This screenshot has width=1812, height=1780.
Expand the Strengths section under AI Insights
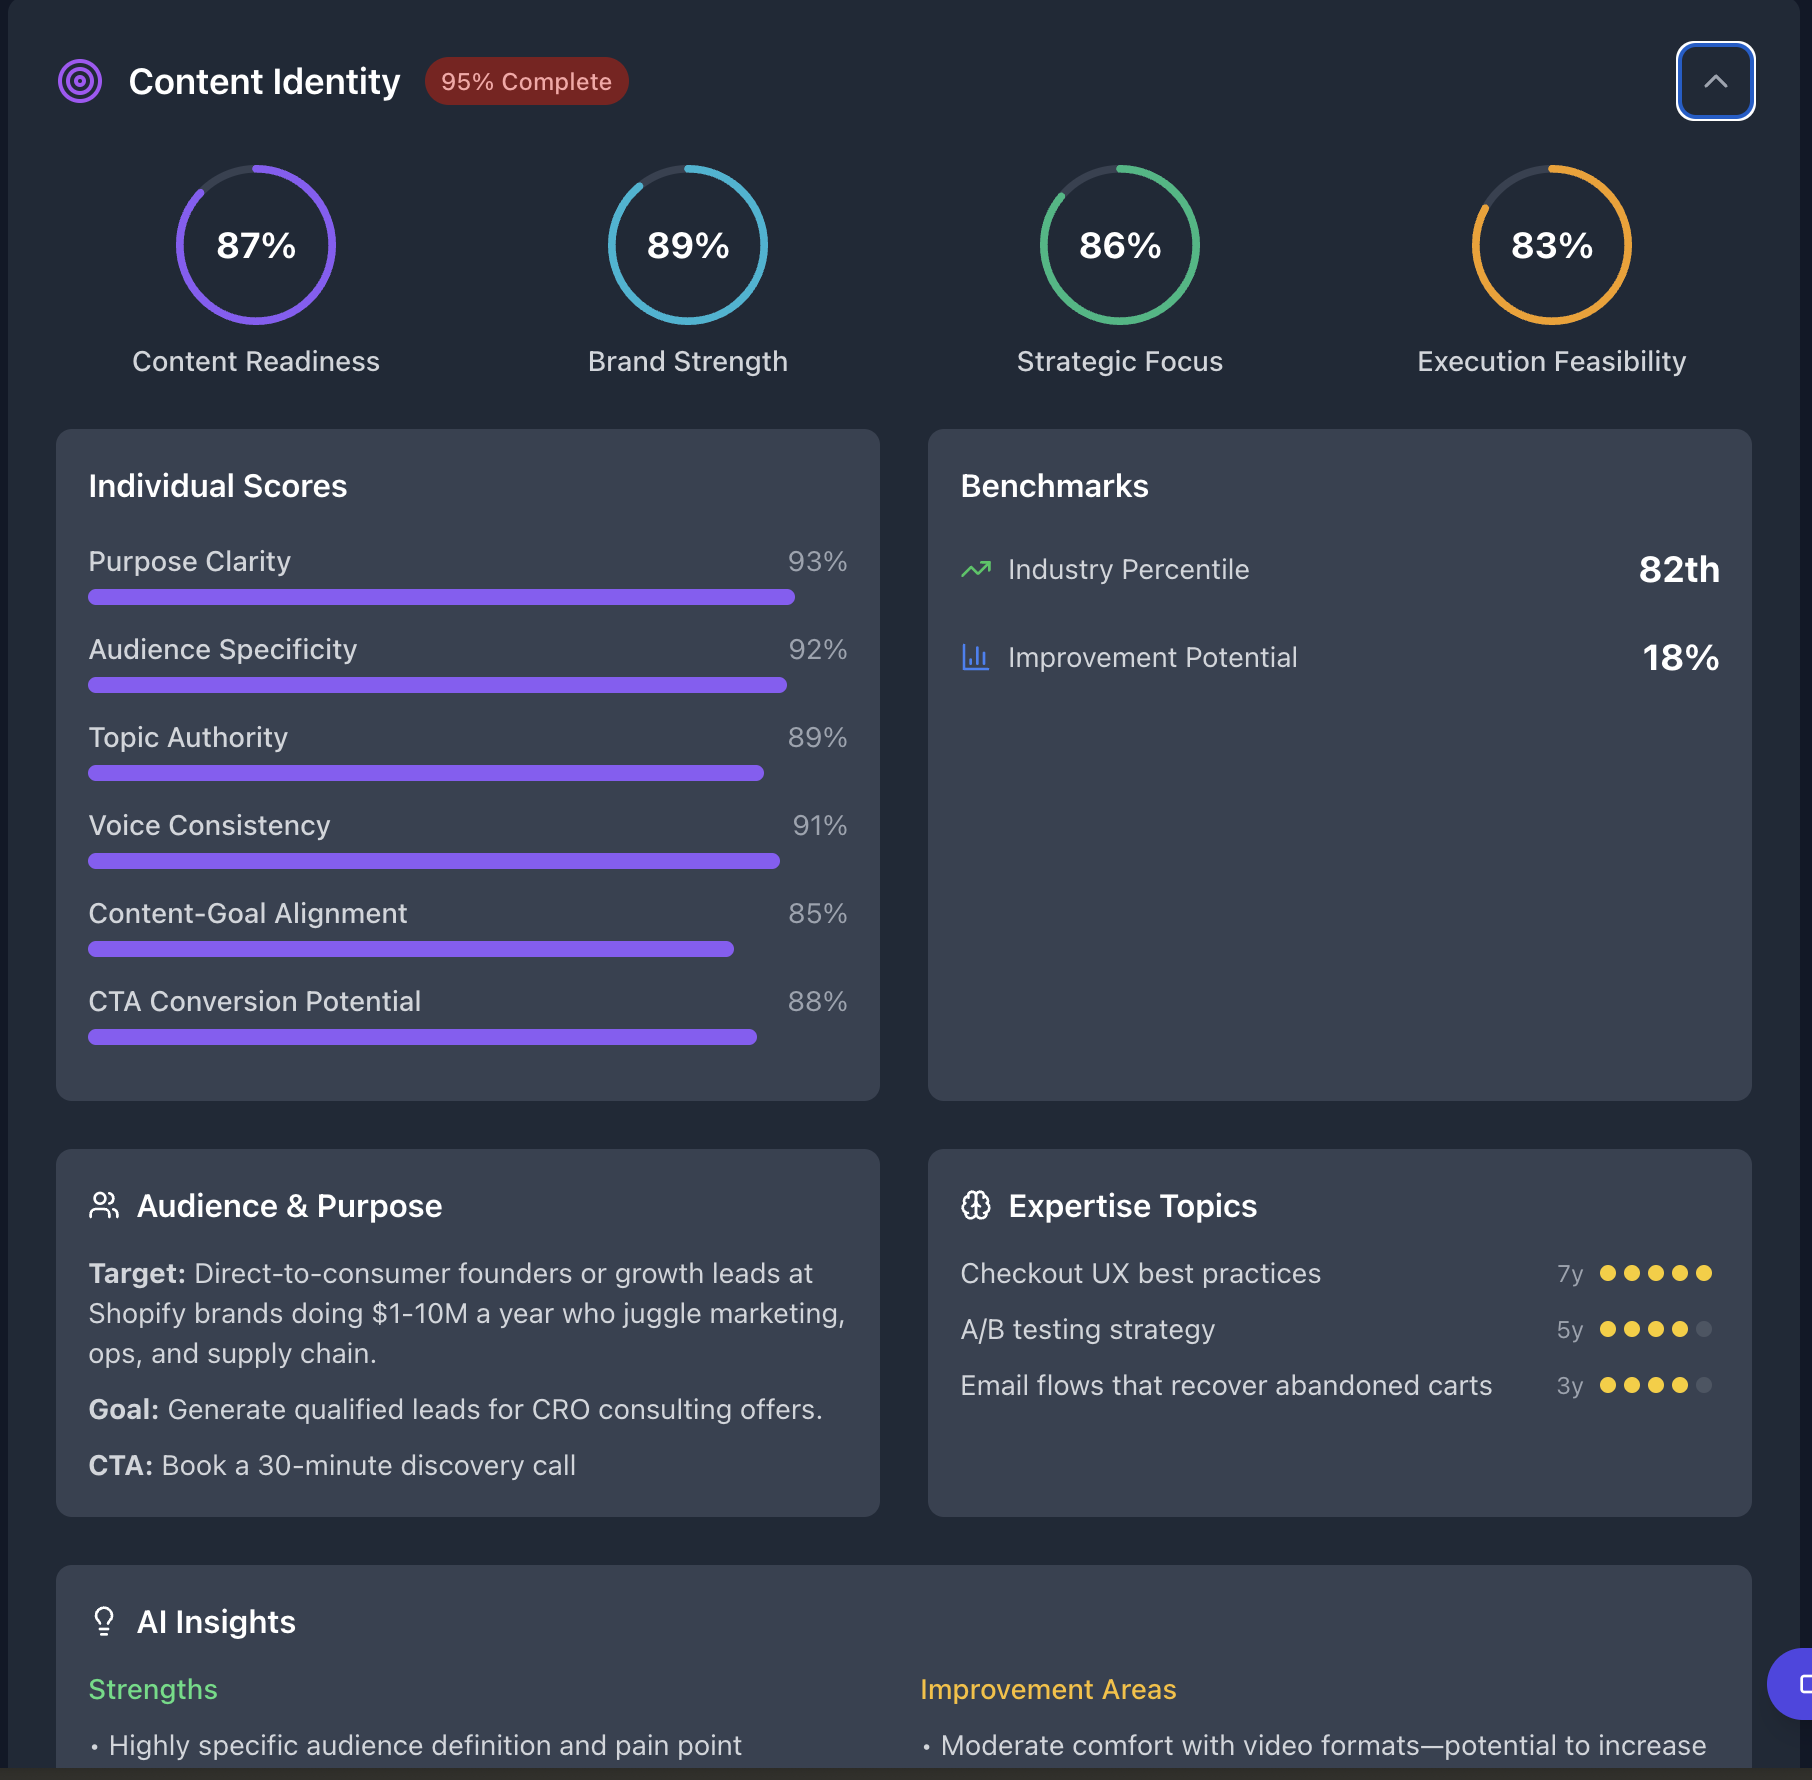[x=153, y=1689]
